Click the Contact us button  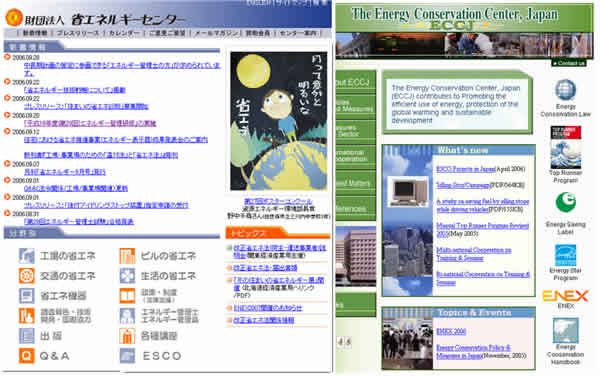[571, 63]
